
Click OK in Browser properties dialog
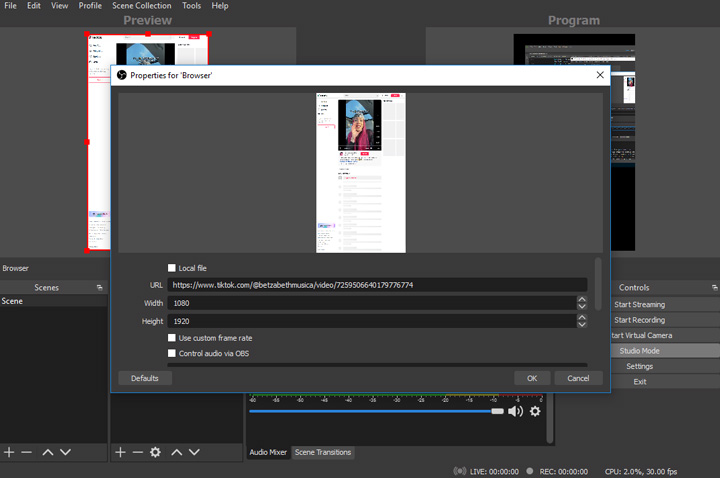coord(532,378)
